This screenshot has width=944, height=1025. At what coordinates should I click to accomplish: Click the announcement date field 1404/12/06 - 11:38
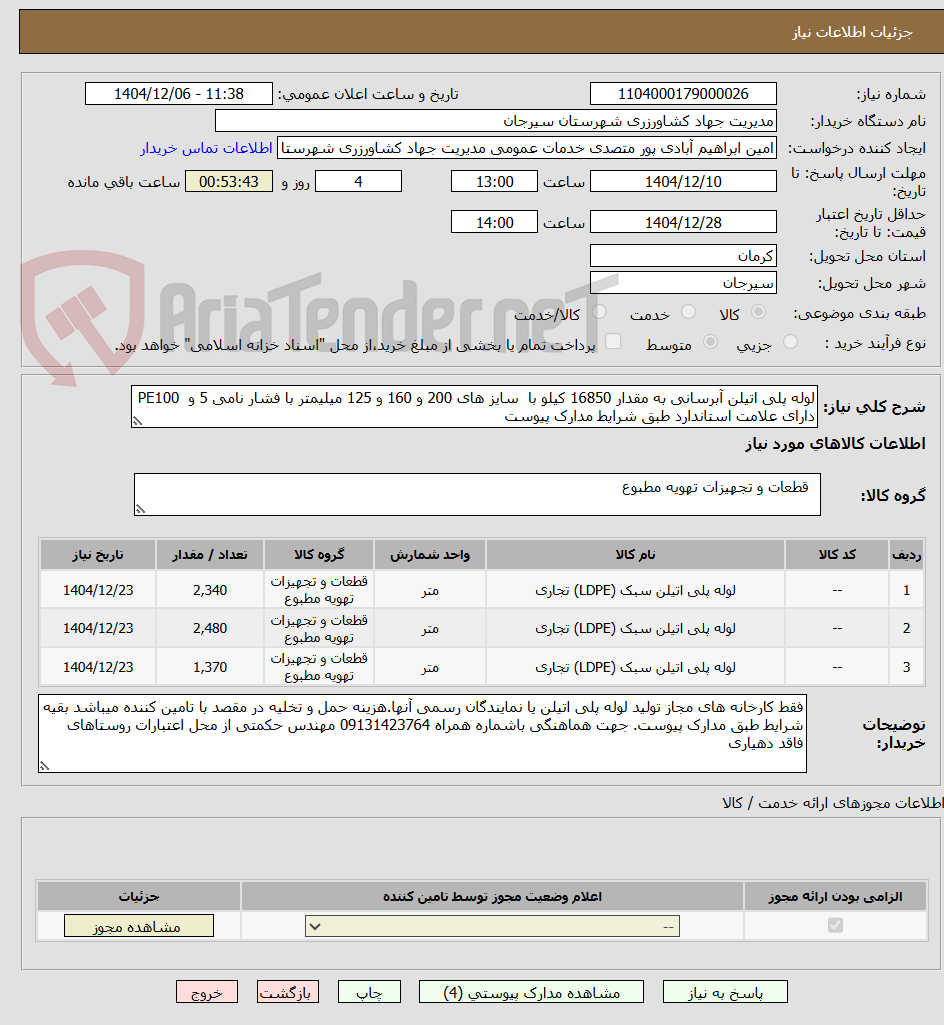pos(178,93)
